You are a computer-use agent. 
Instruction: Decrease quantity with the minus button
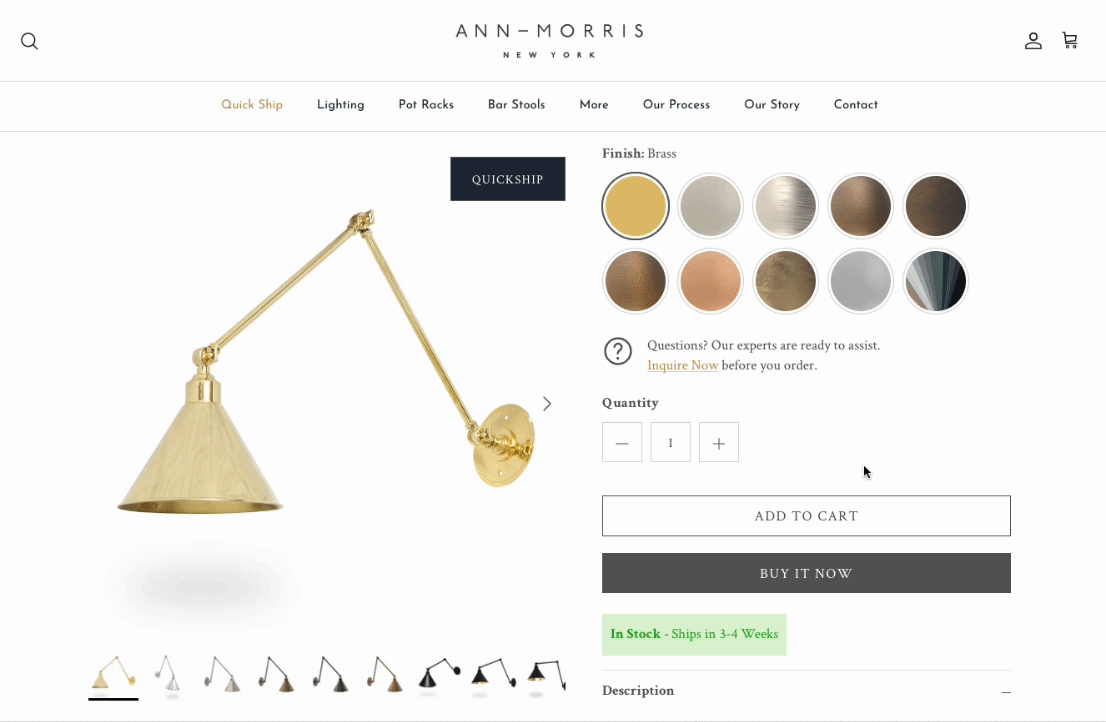622,443
